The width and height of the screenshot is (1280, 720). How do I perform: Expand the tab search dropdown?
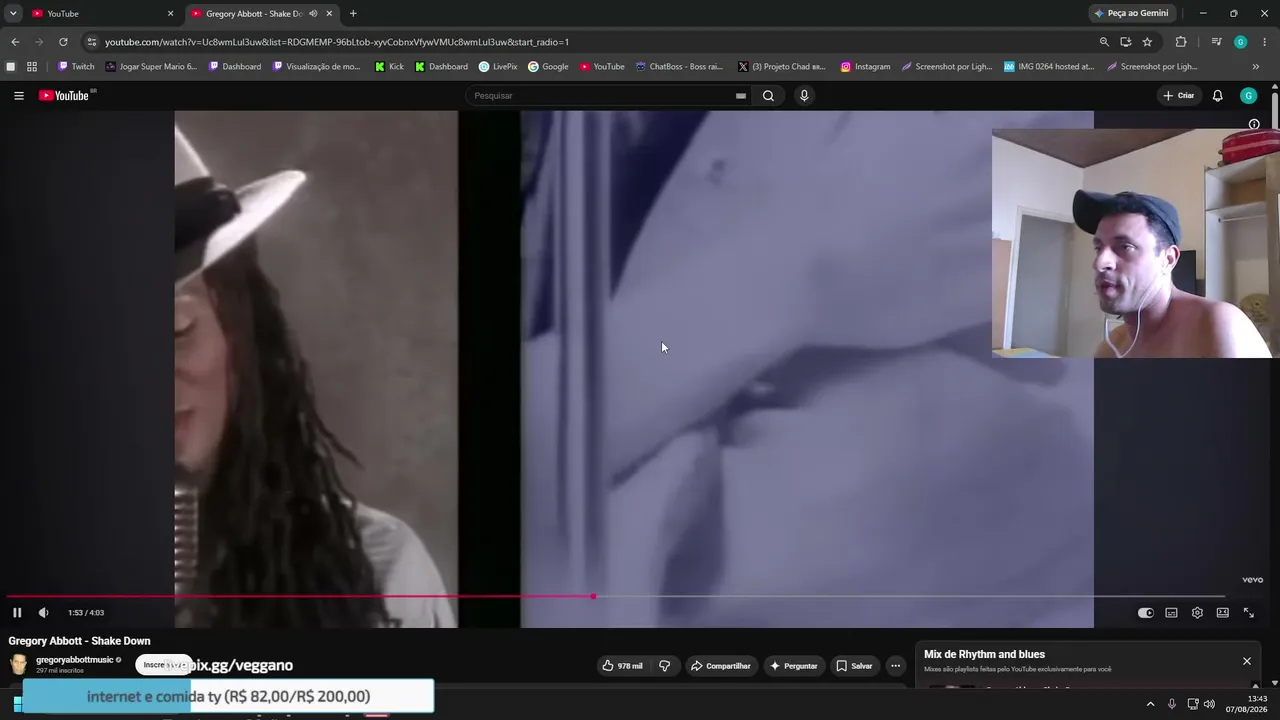[13, 14]
